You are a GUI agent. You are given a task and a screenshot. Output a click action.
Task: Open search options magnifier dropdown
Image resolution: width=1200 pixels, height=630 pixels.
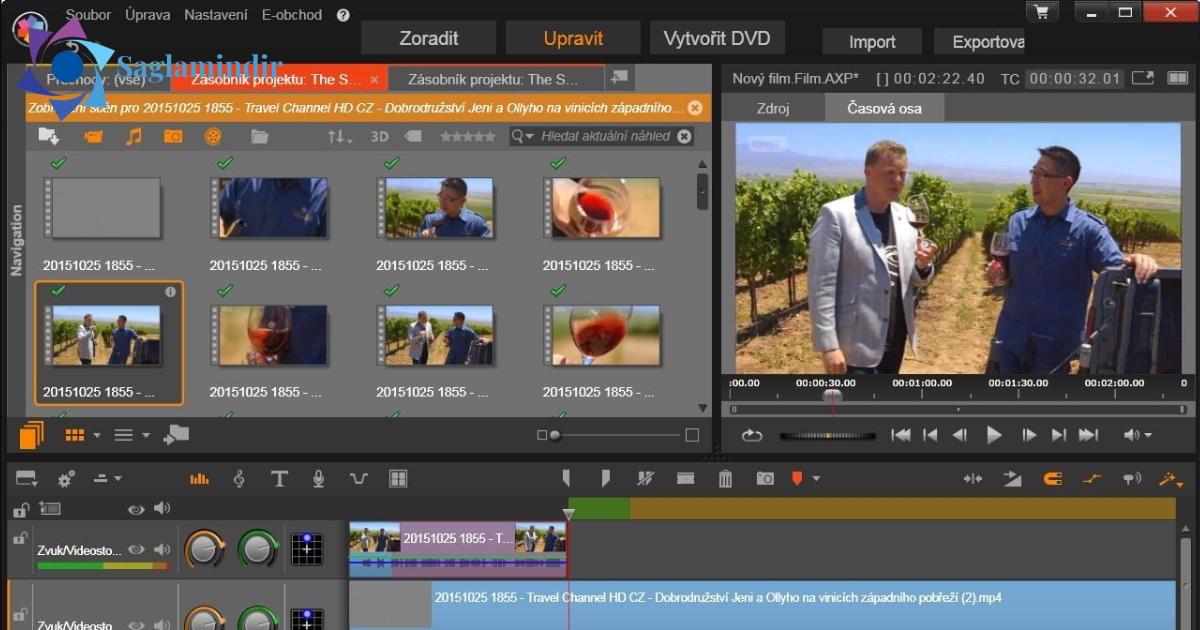524,136
